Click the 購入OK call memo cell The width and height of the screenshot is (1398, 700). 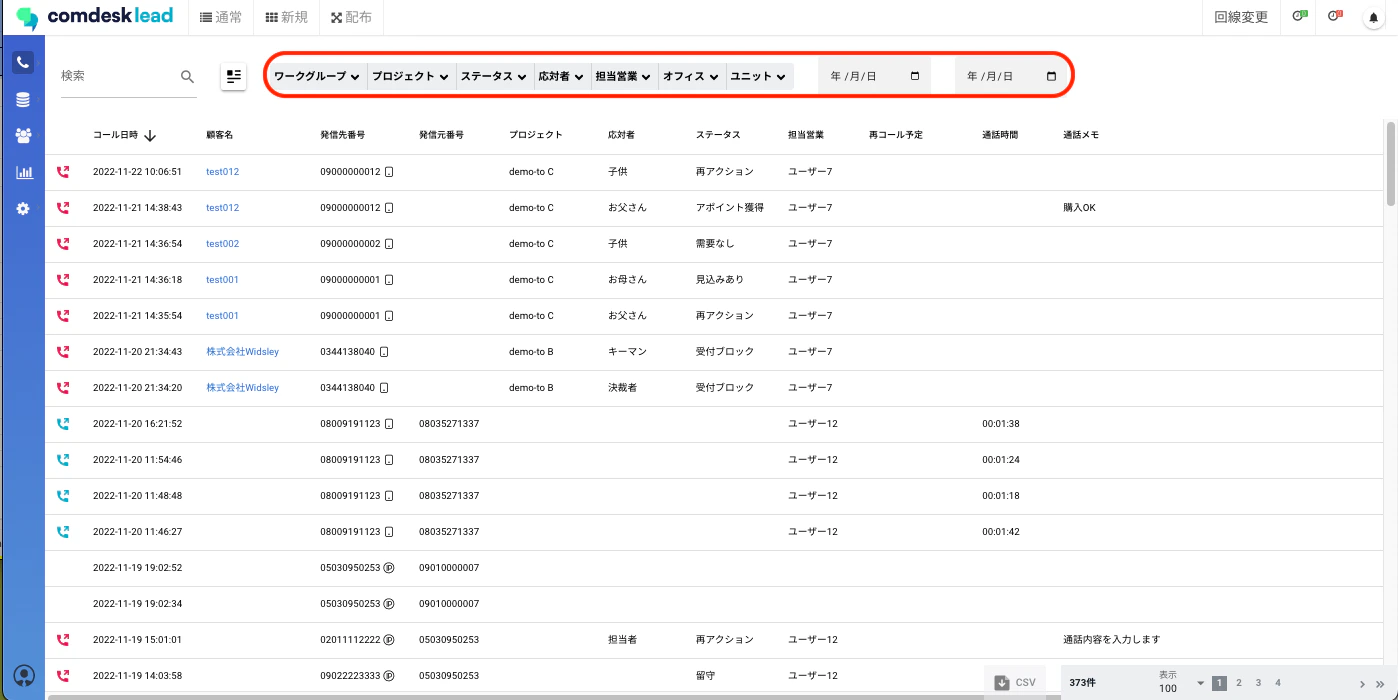(1080, 208)
